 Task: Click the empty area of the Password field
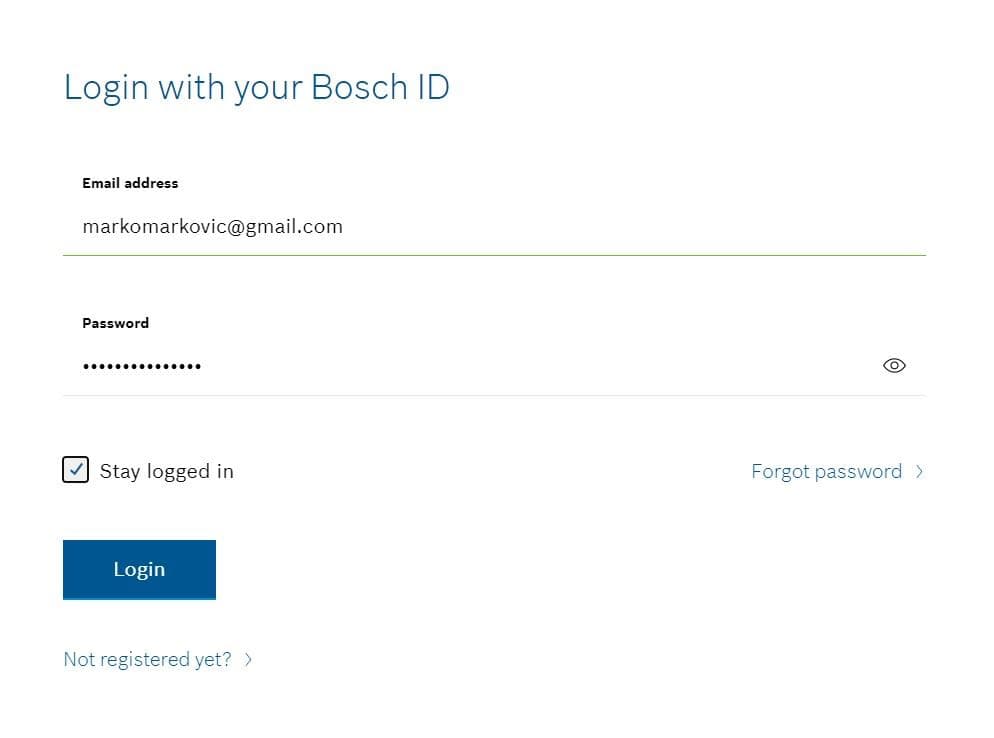tap(539, 366)
